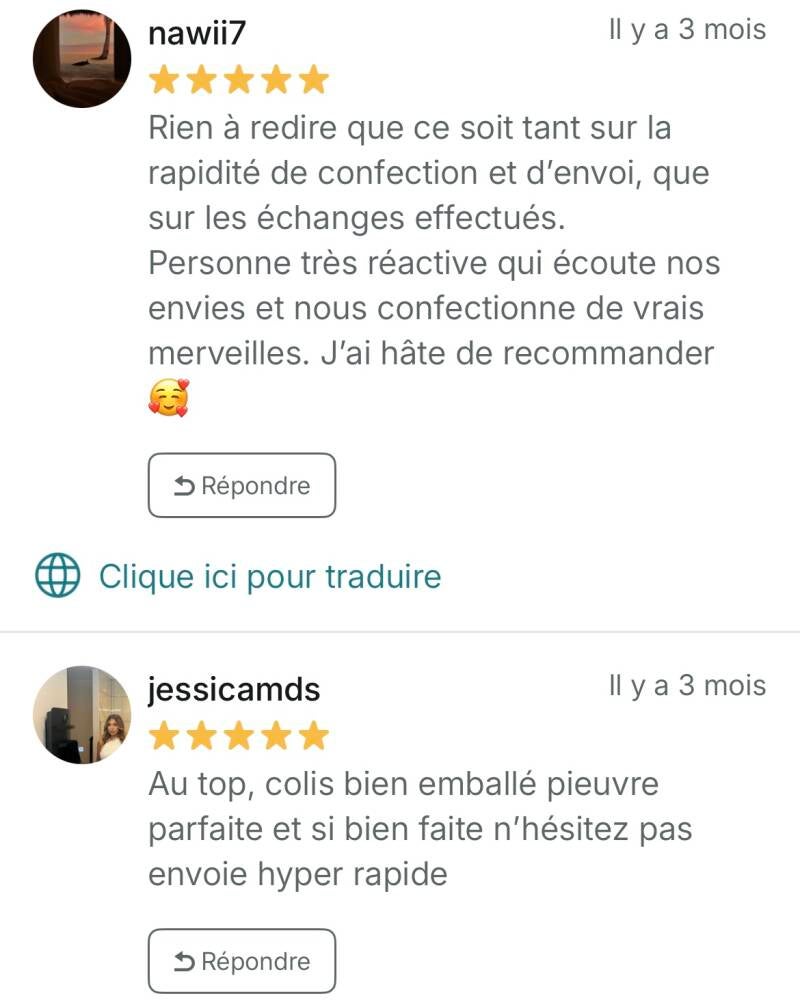Select 'Clique ici pour traduire' link

270,577
